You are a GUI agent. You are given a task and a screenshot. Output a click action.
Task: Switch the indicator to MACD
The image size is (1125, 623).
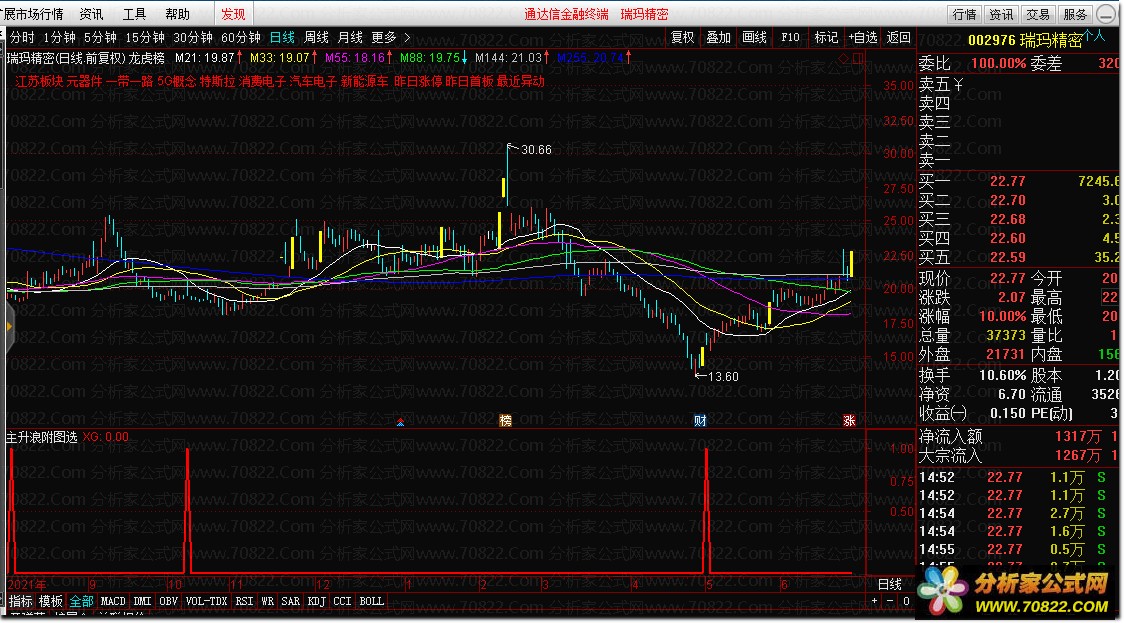coord(113,601)
